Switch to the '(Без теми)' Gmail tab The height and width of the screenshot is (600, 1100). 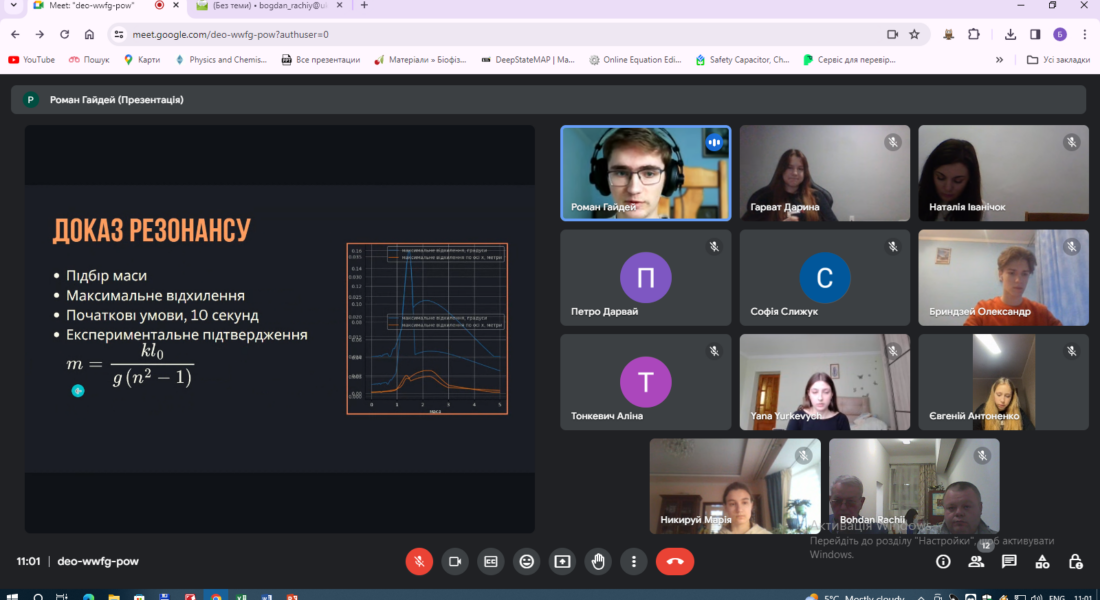[x=260, y=6]
